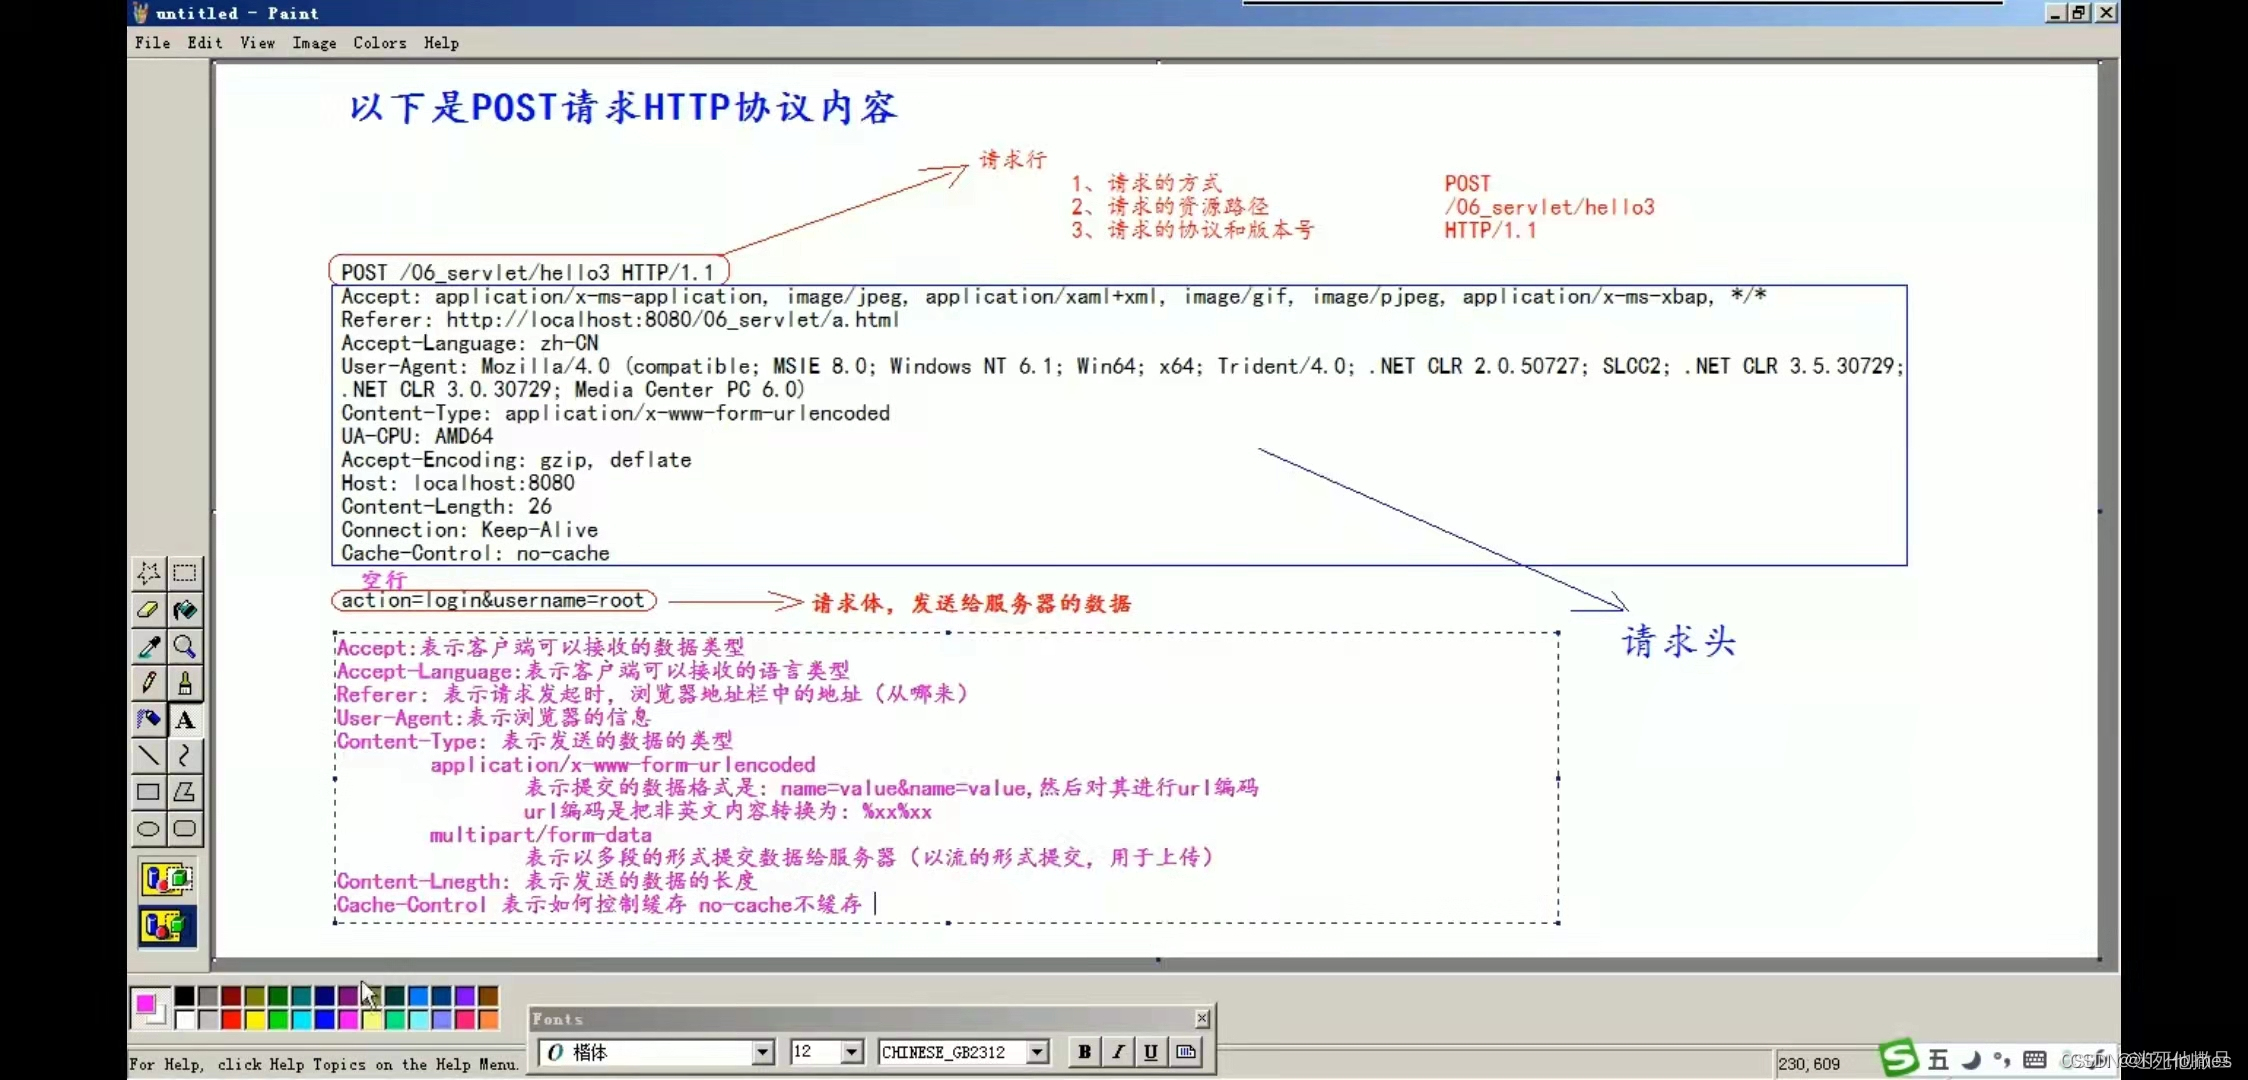Open the Colors menu
2248x1080 pixels.
click(x=380, y=43)
